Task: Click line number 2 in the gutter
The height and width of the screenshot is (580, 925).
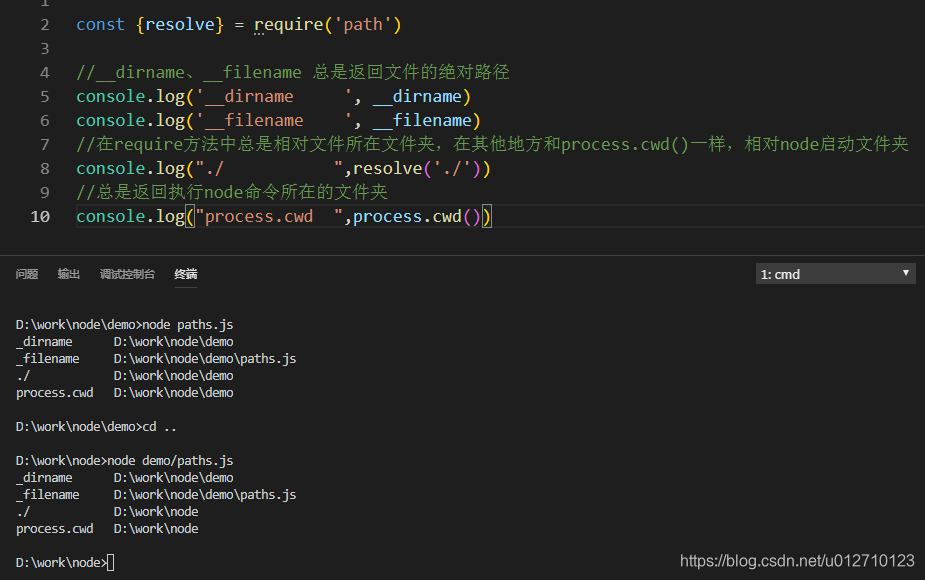Action: (45, 25)
